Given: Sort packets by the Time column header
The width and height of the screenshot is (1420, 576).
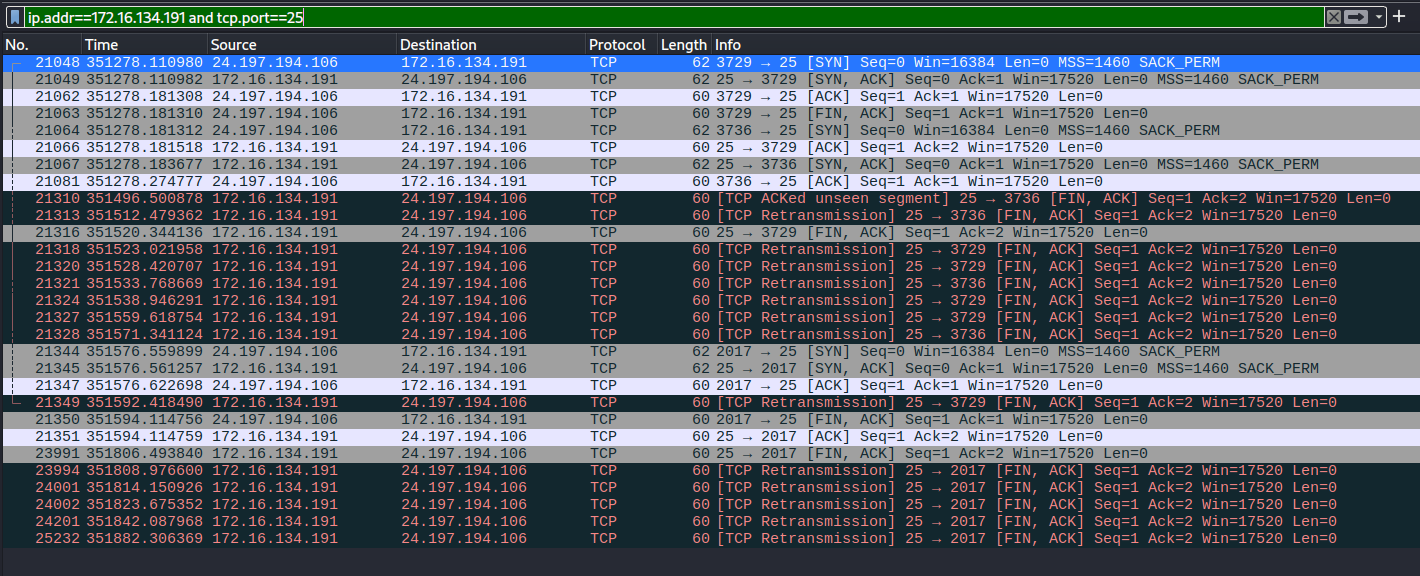Looking at the screenshot, I should point(145,44).
